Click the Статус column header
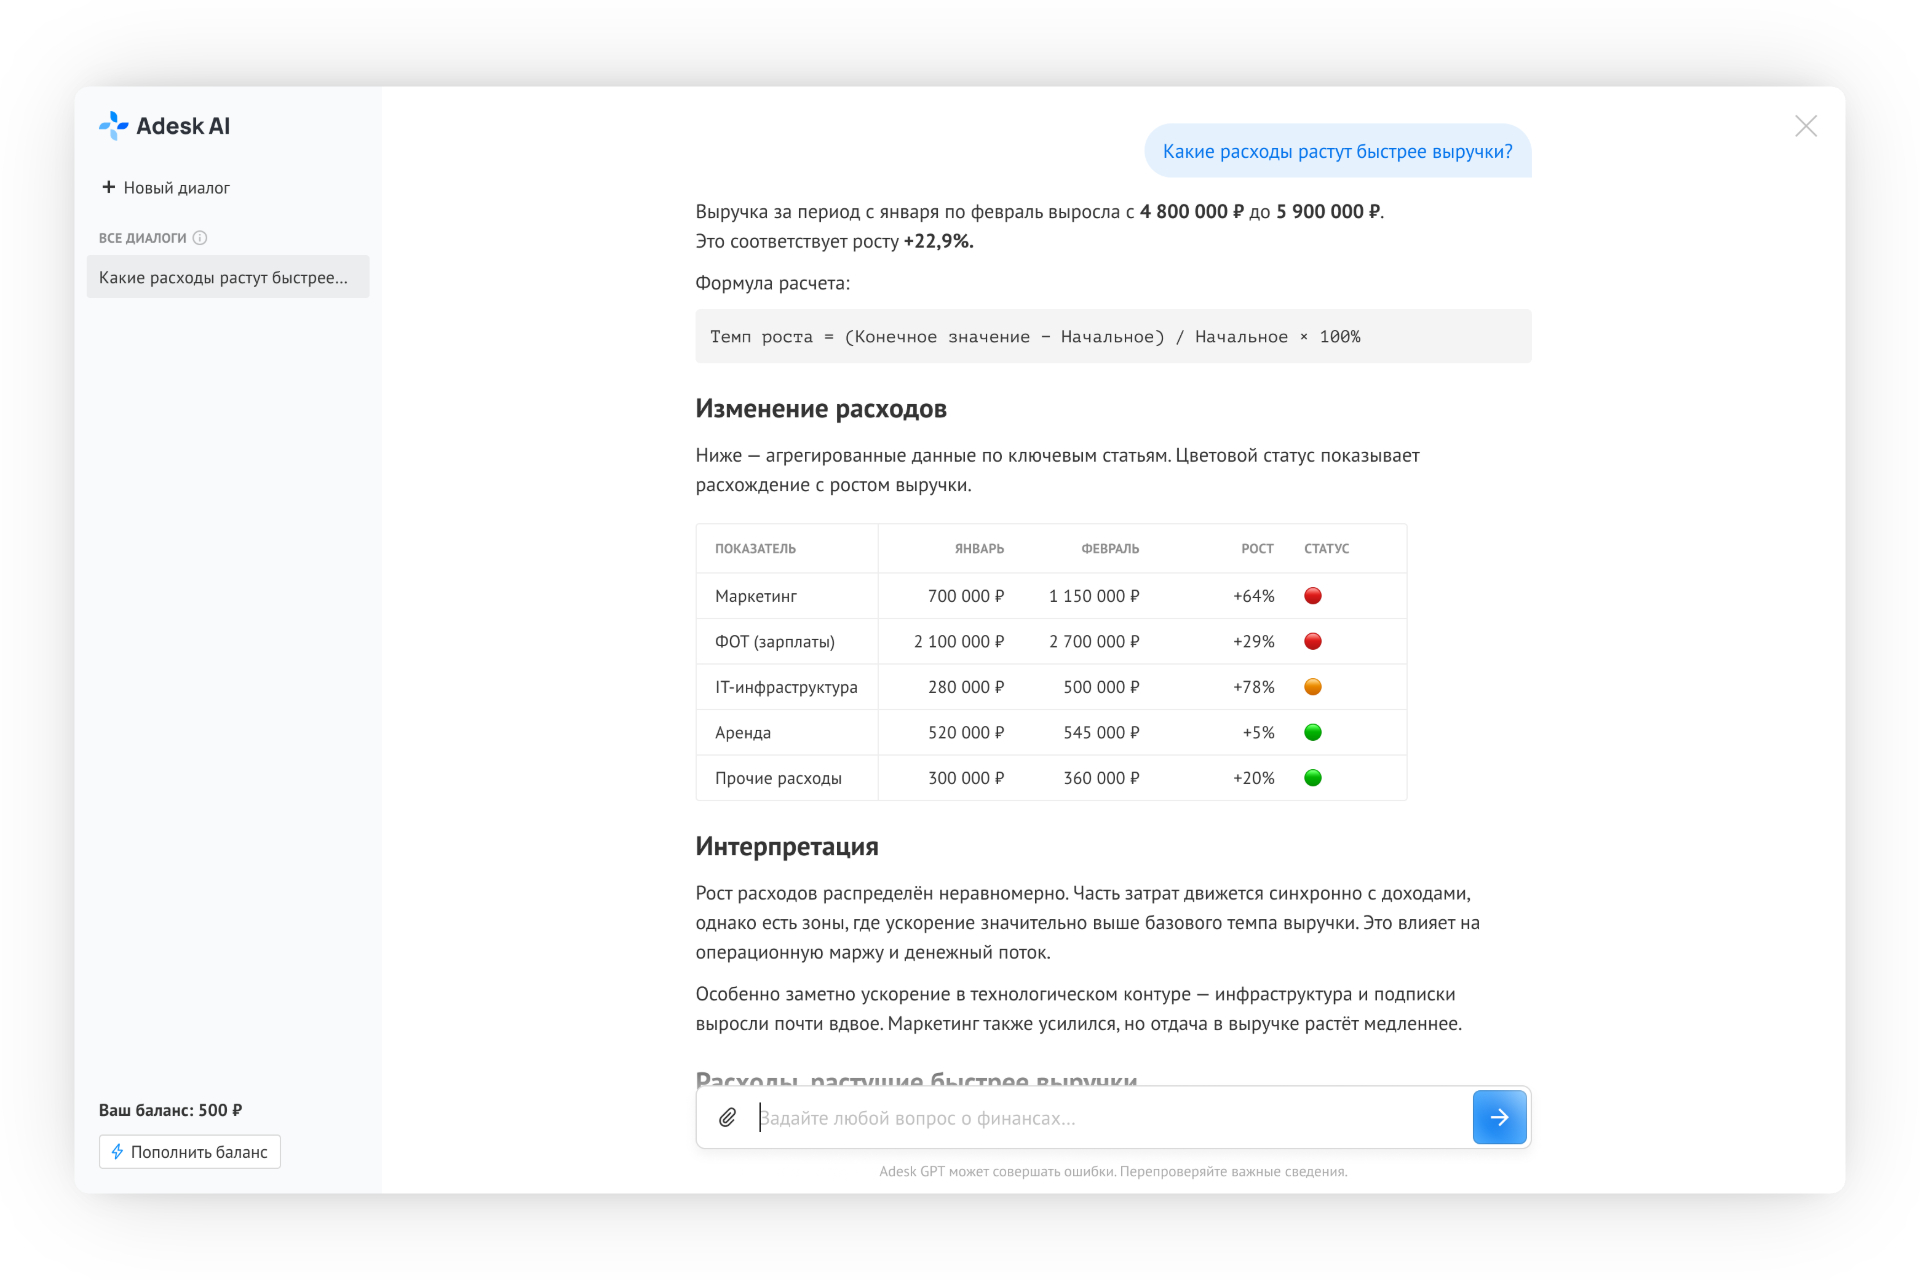Screen dimensions: 1920x1280 tap(1326, 548)
